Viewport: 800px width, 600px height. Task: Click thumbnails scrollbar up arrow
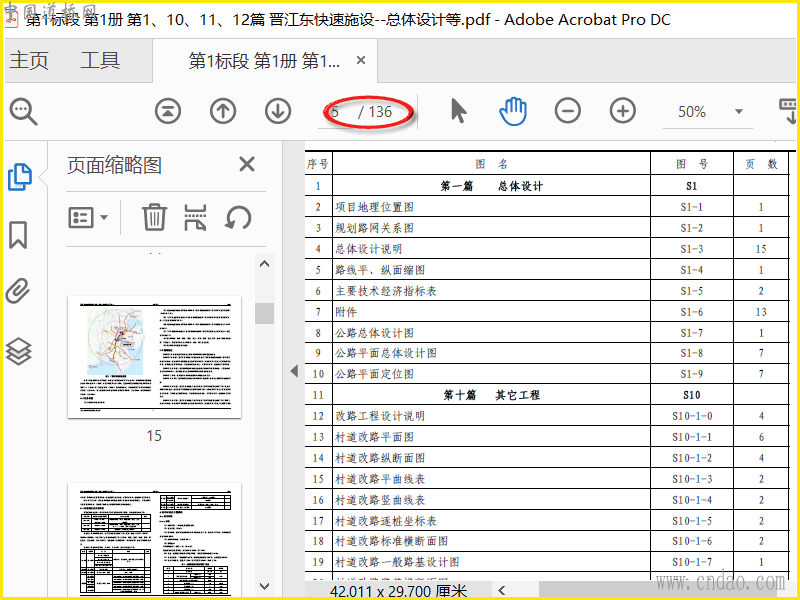click(264, 264)
